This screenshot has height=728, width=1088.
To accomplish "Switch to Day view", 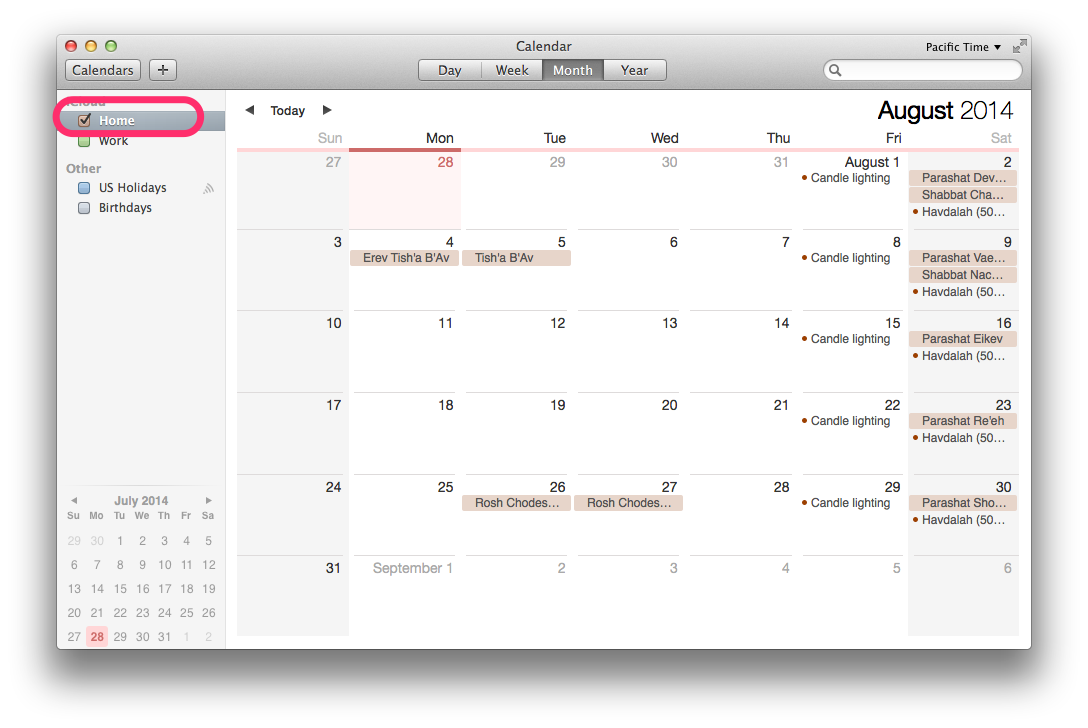I will click(x=449, y=70).
